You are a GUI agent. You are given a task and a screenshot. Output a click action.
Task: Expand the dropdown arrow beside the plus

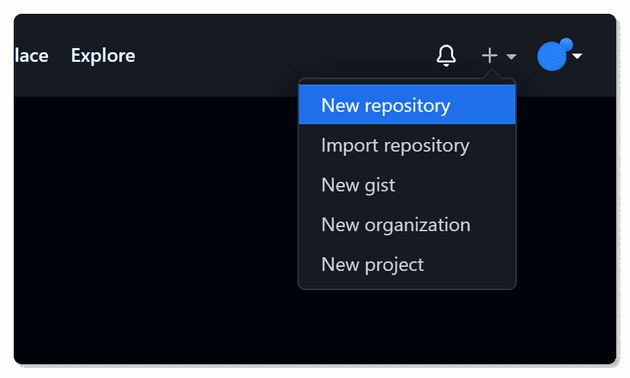coord(511,56)
